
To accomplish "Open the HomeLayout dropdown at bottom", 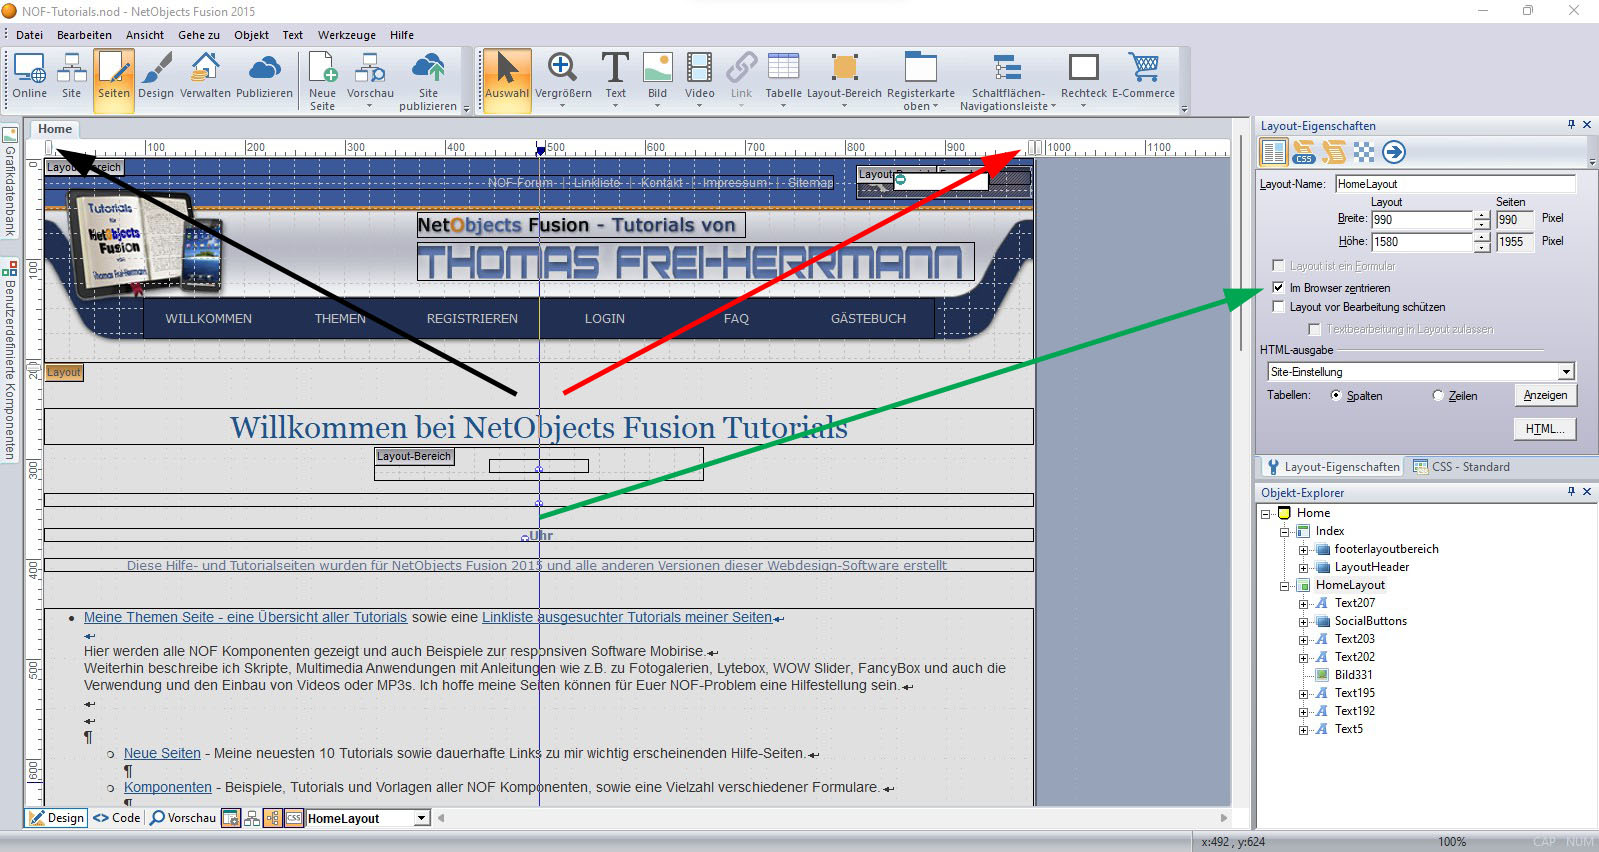I will tap(421, 818).
